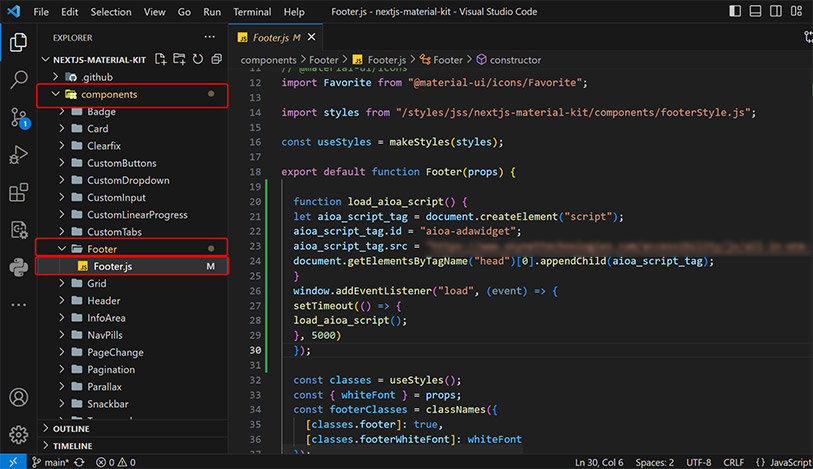
Task: Select the CustomTabs folder
Action: pos(134,231)
